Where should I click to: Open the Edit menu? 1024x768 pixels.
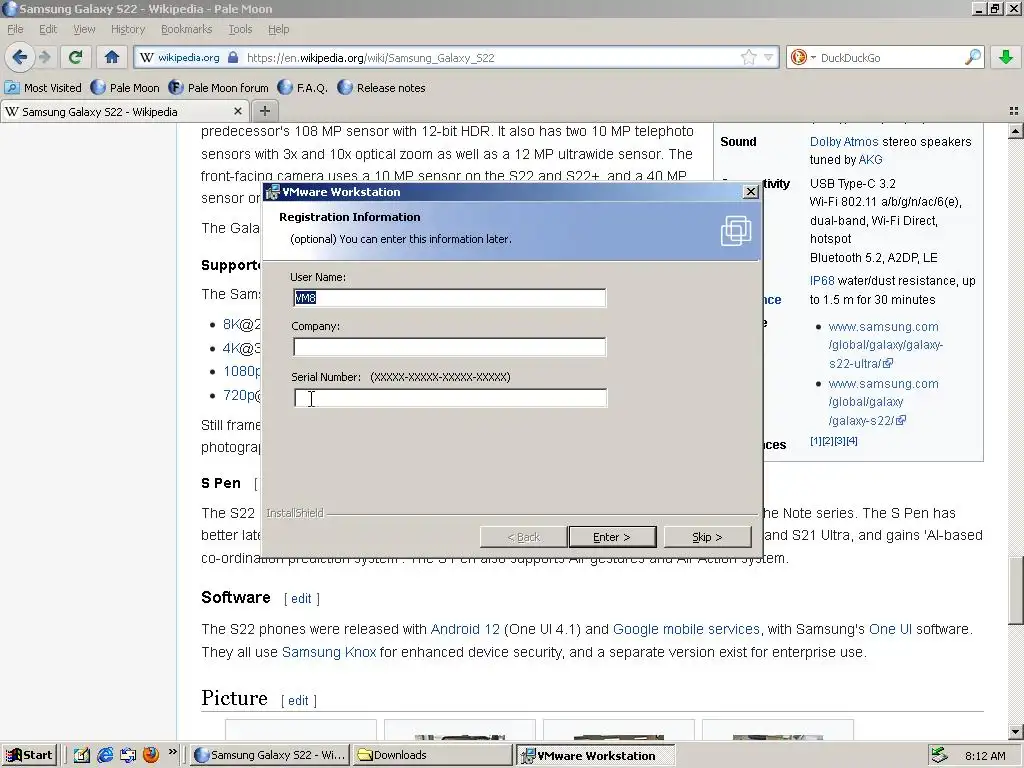[48, 29]
